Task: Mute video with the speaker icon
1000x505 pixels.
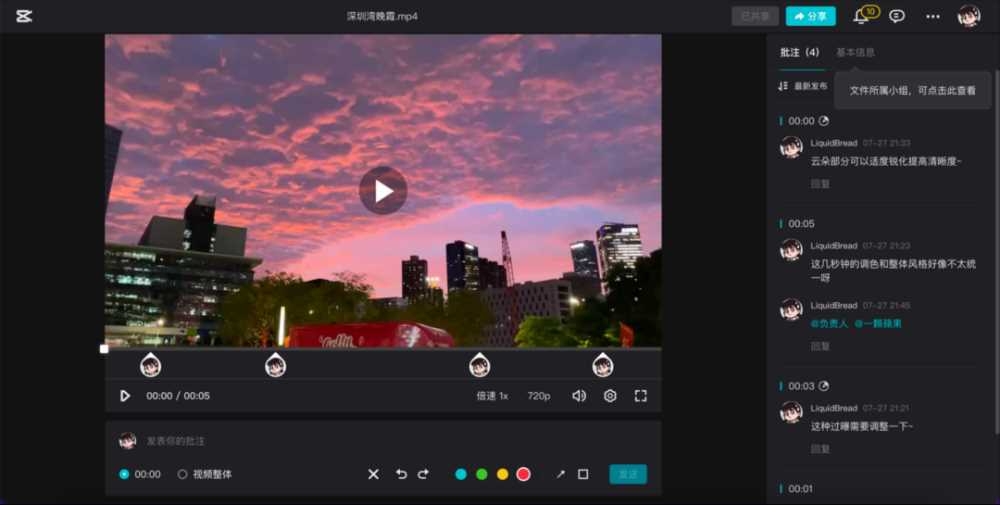Action: [x=579, y=396]
